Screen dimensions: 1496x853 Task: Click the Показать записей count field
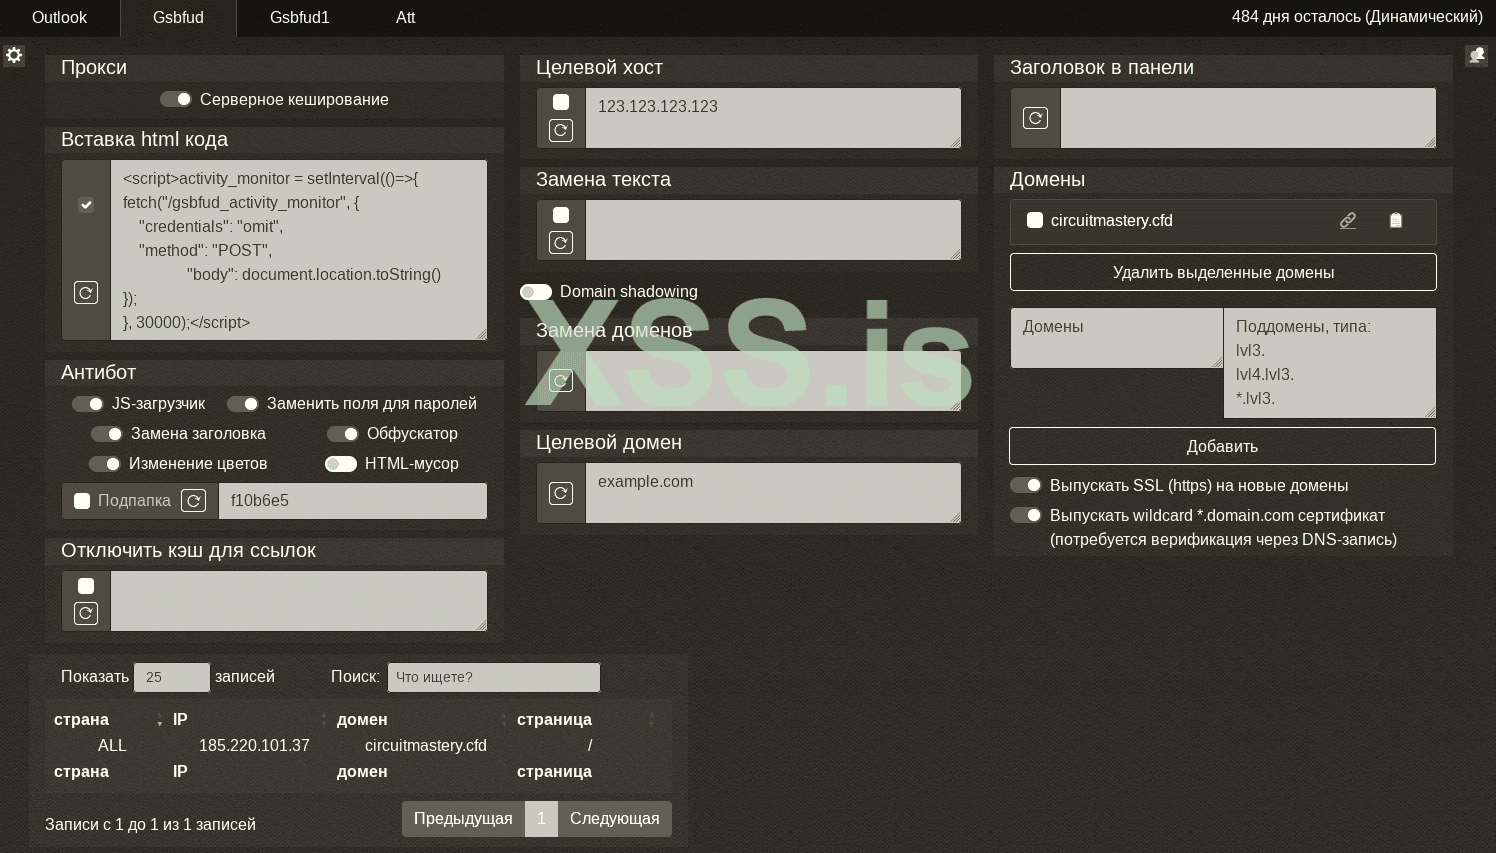[172, 677]
